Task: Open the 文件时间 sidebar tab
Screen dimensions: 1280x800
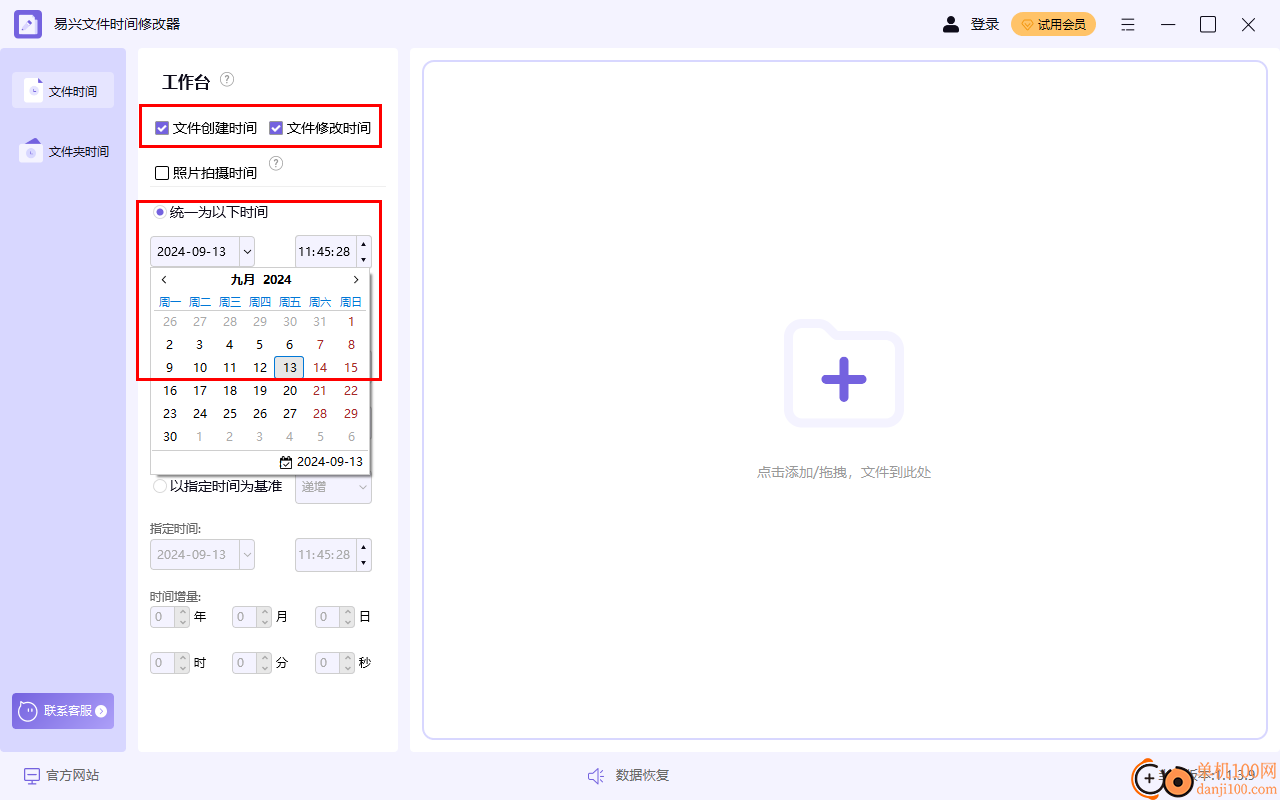Action: [63, 90]
